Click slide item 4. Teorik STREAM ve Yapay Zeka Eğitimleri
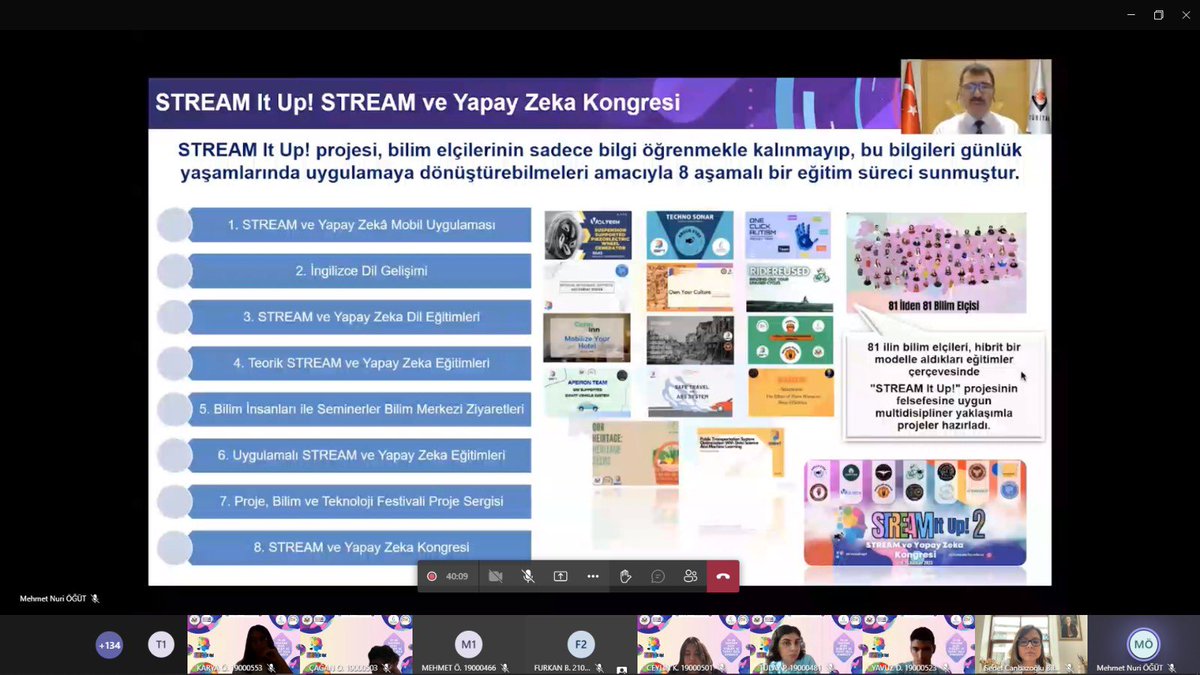Viewport: 1200px width, 675px height. [x=361, y=363]
